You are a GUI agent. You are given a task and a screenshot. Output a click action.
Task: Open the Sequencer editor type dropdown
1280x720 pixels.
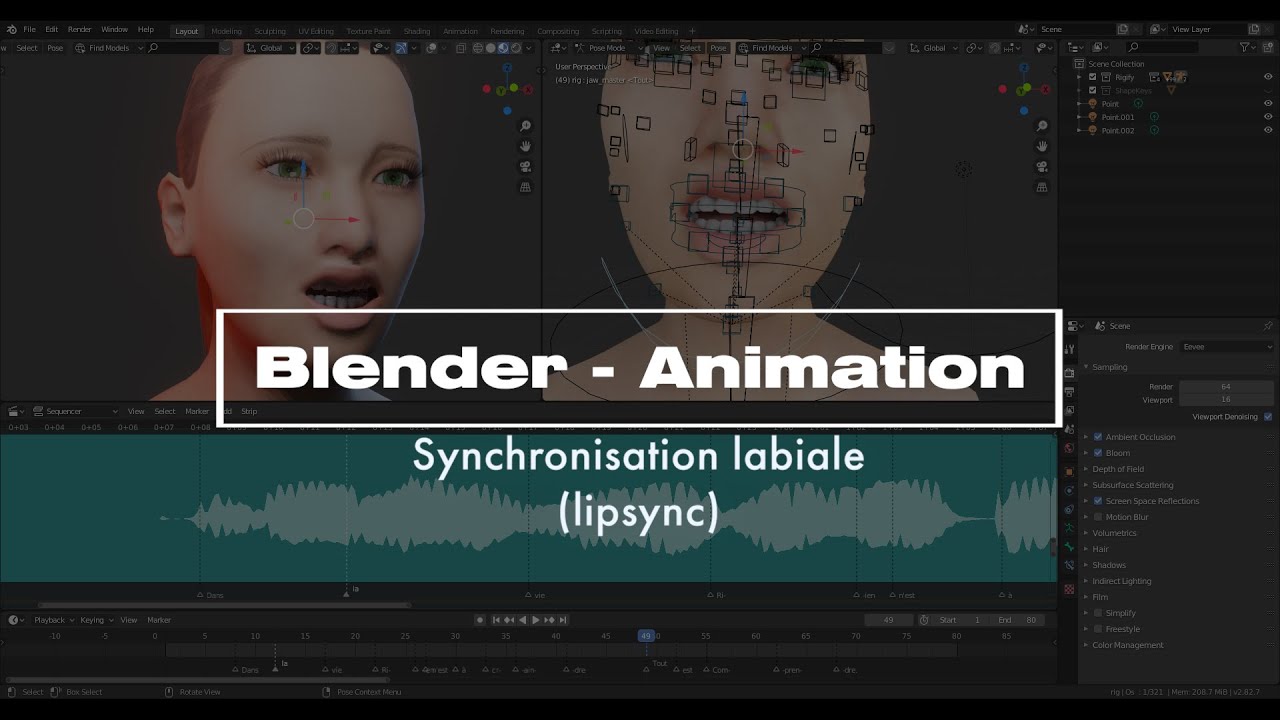[x=75, y=411]
